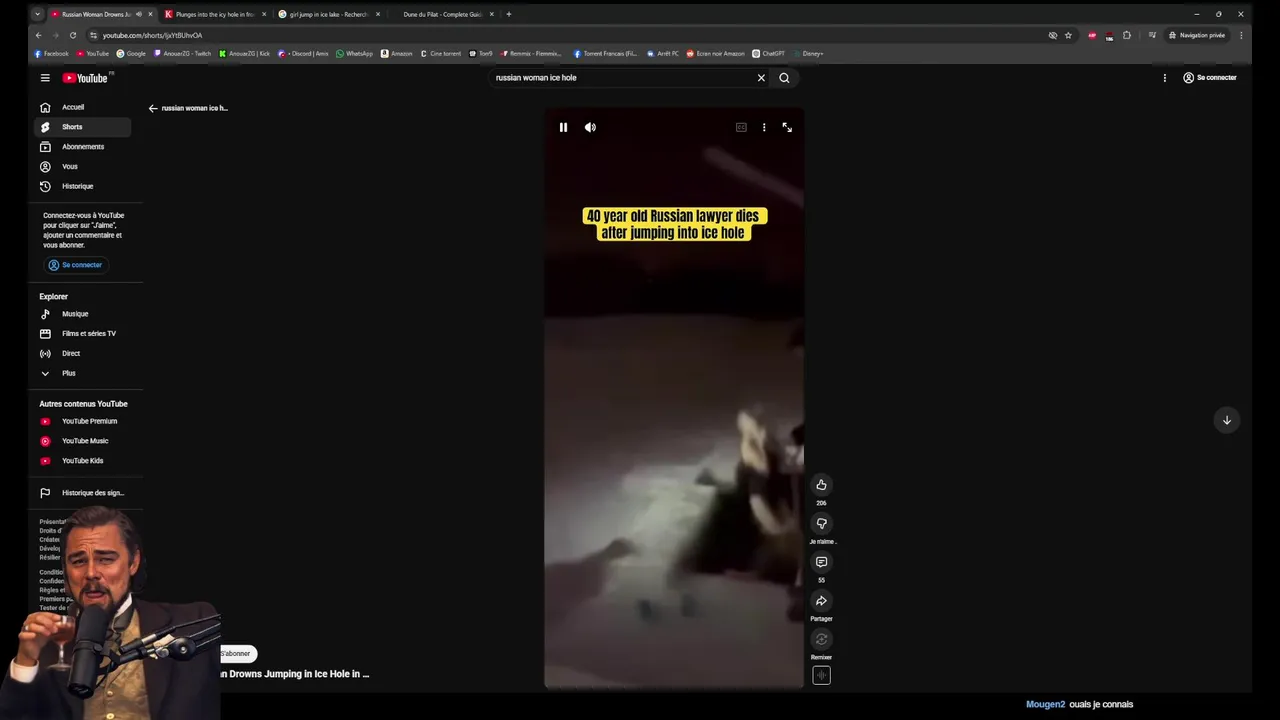Open the Short's sound thumbnail

click(821, 675)
